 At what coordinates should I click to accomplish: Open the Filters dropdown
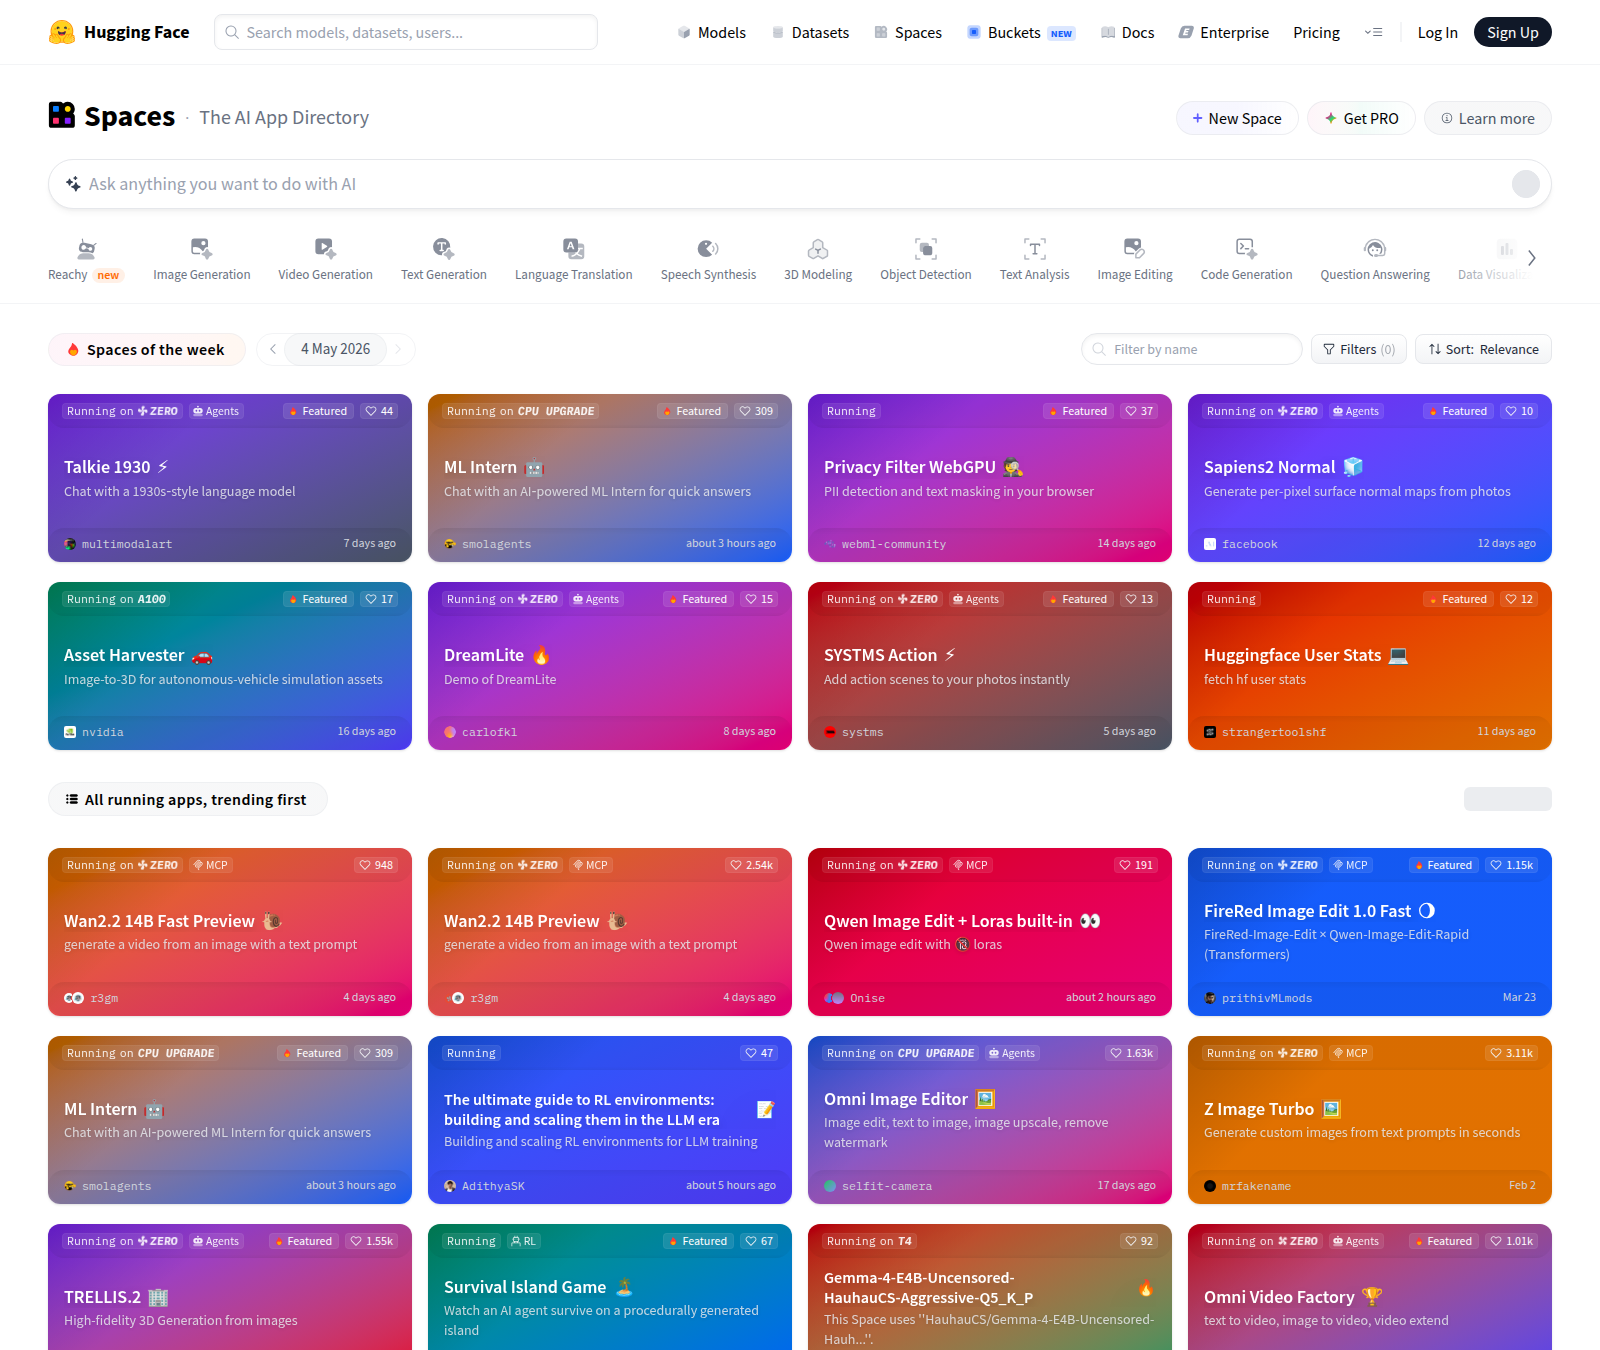click(1359, 349)
